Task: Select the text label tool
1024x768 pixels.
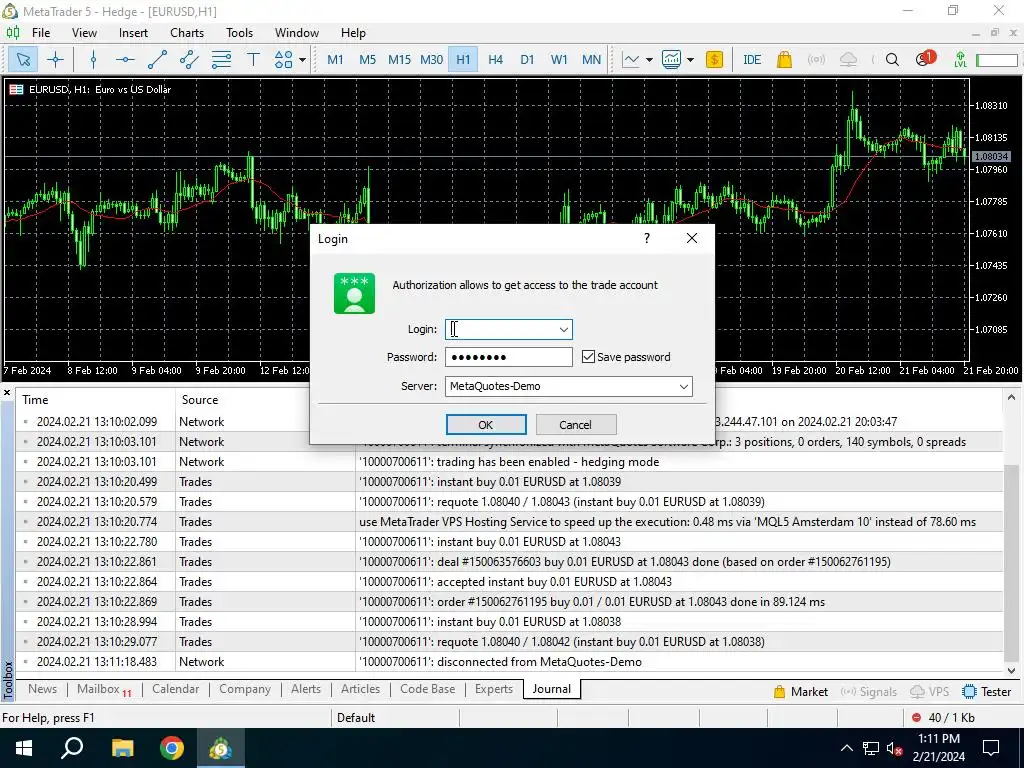Action: (253, 60)
